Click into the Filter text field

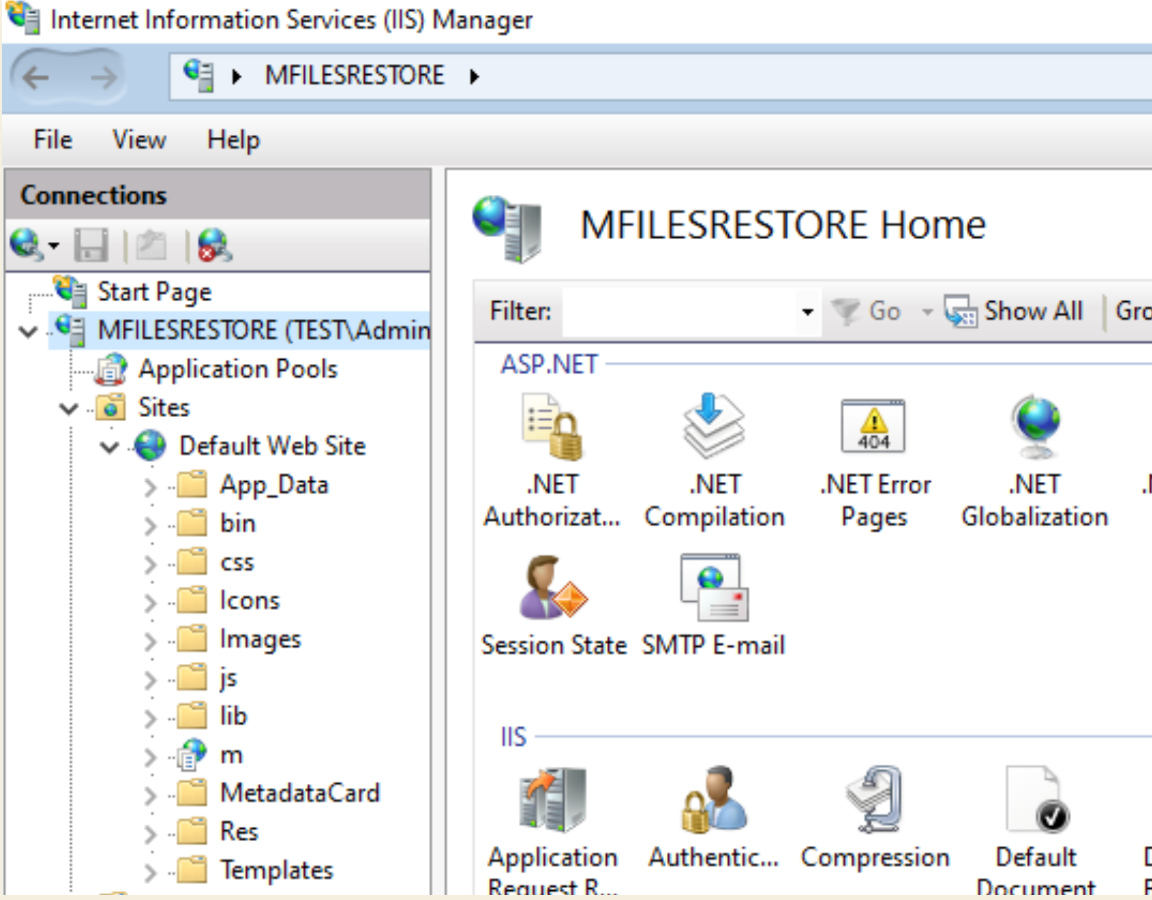click(681, 312)
